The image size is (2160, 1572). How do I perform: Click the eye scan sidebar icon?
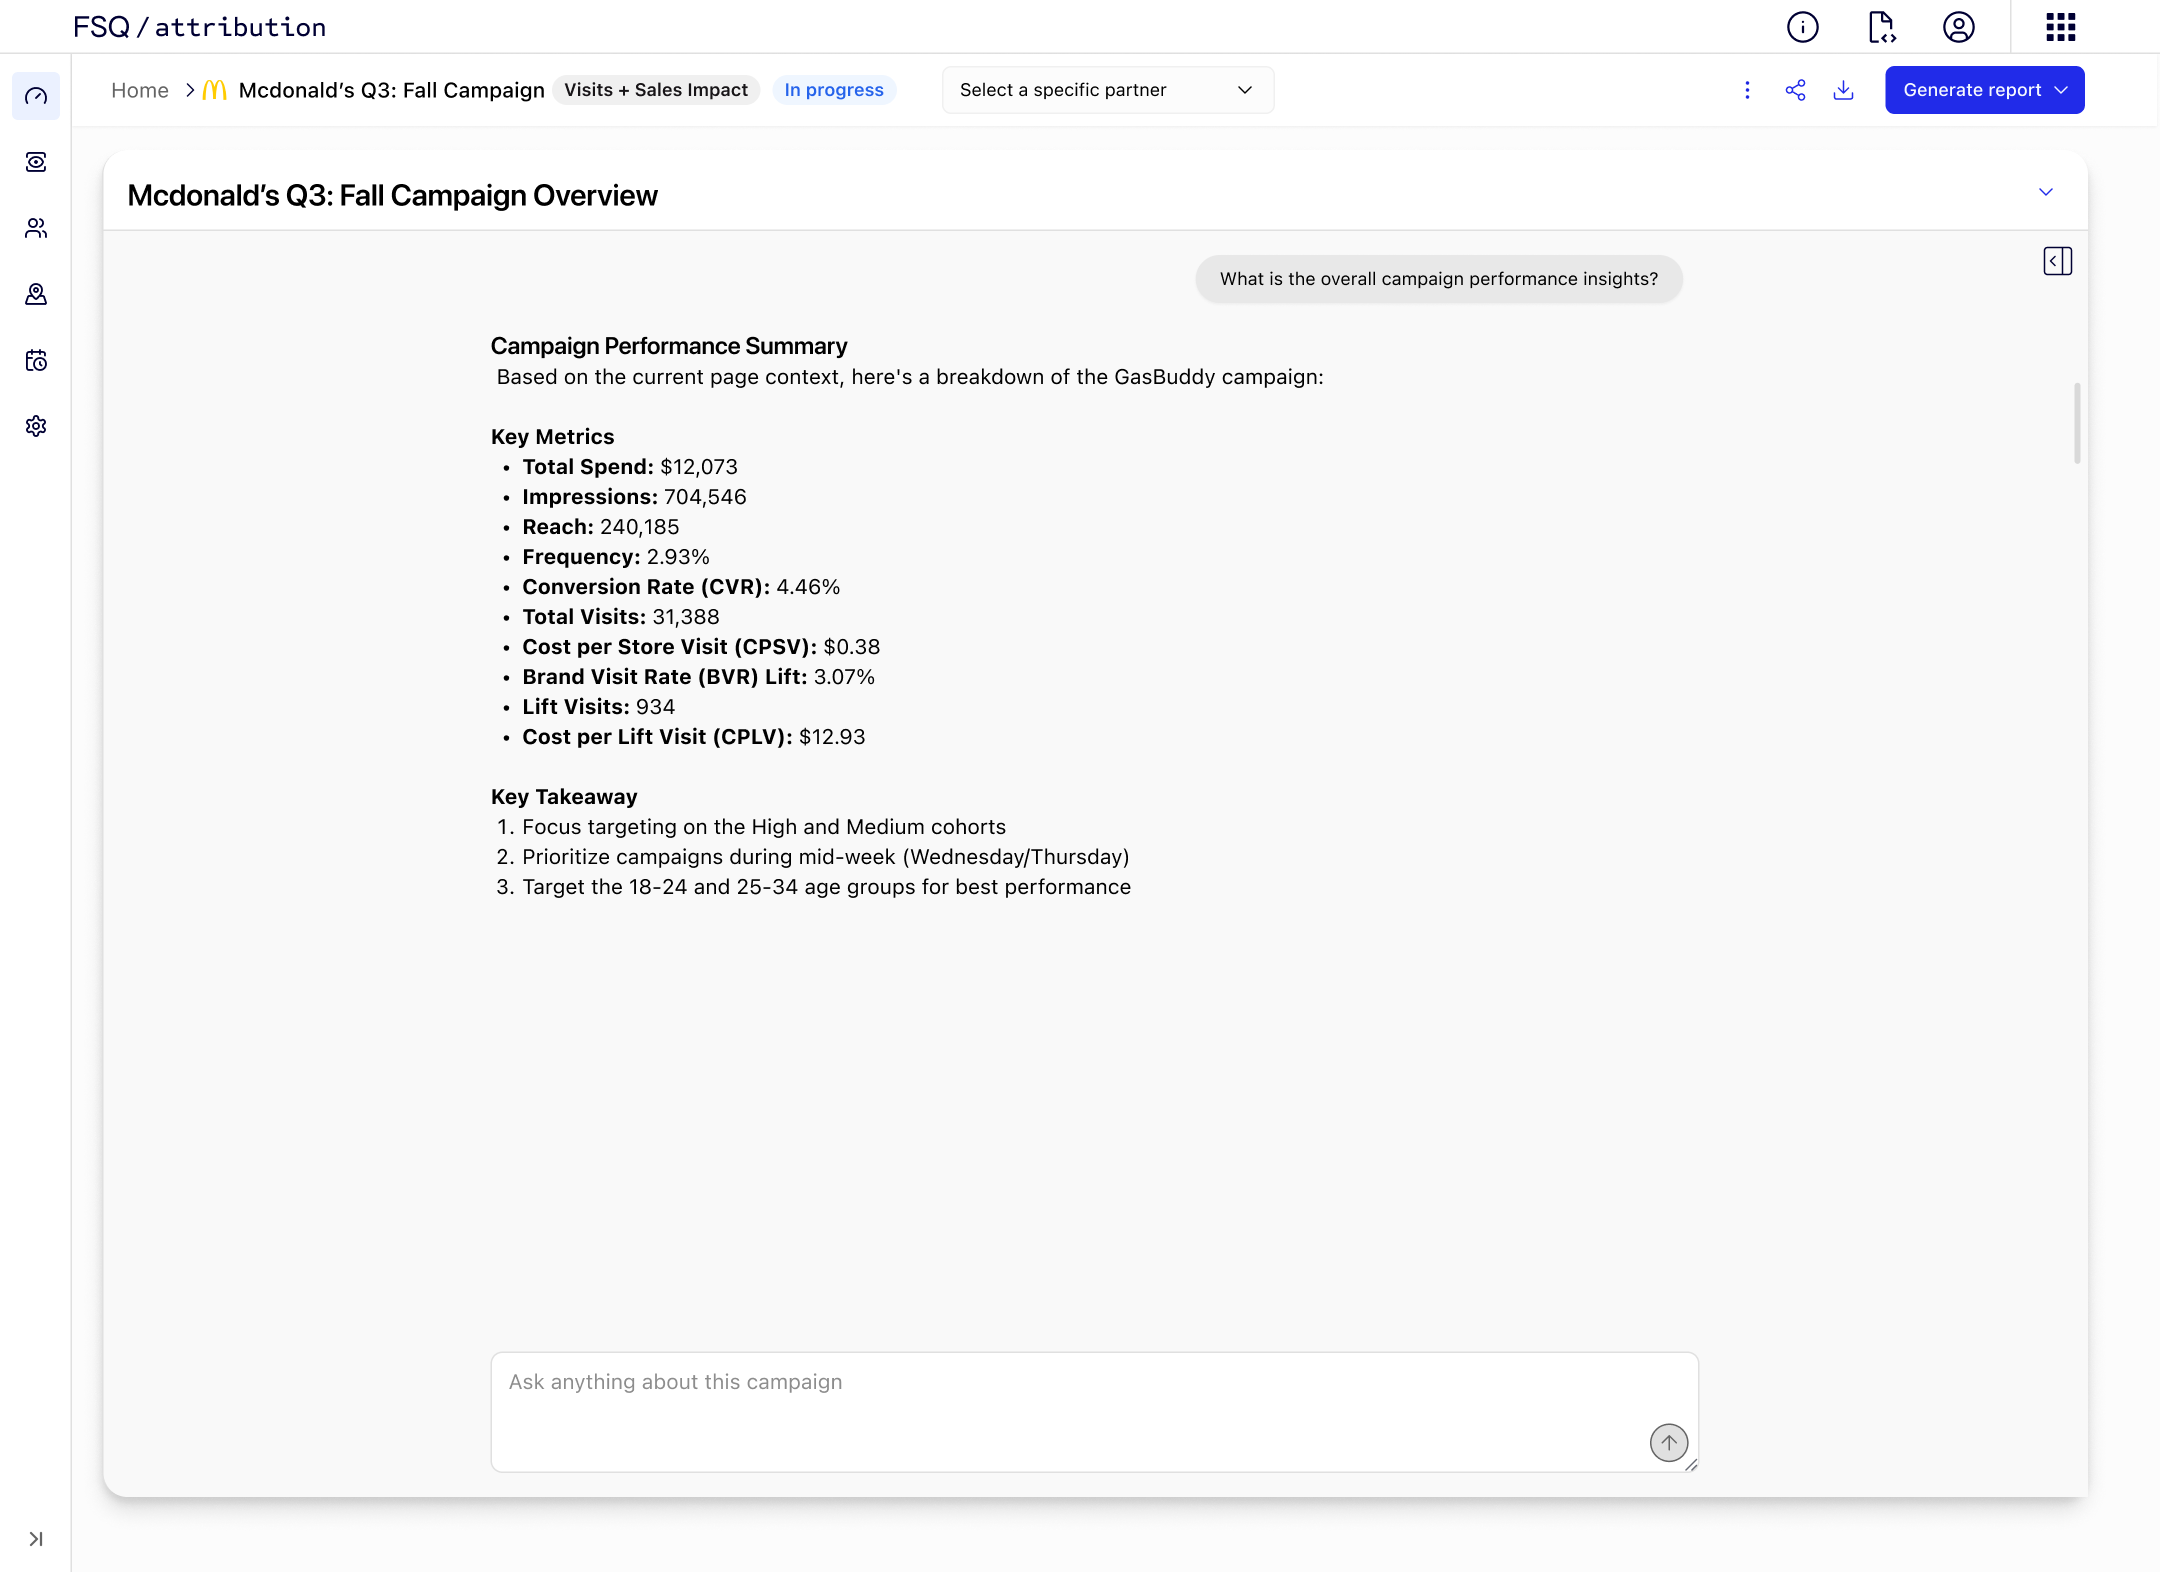pyautogui.click(x=36, y=162)
